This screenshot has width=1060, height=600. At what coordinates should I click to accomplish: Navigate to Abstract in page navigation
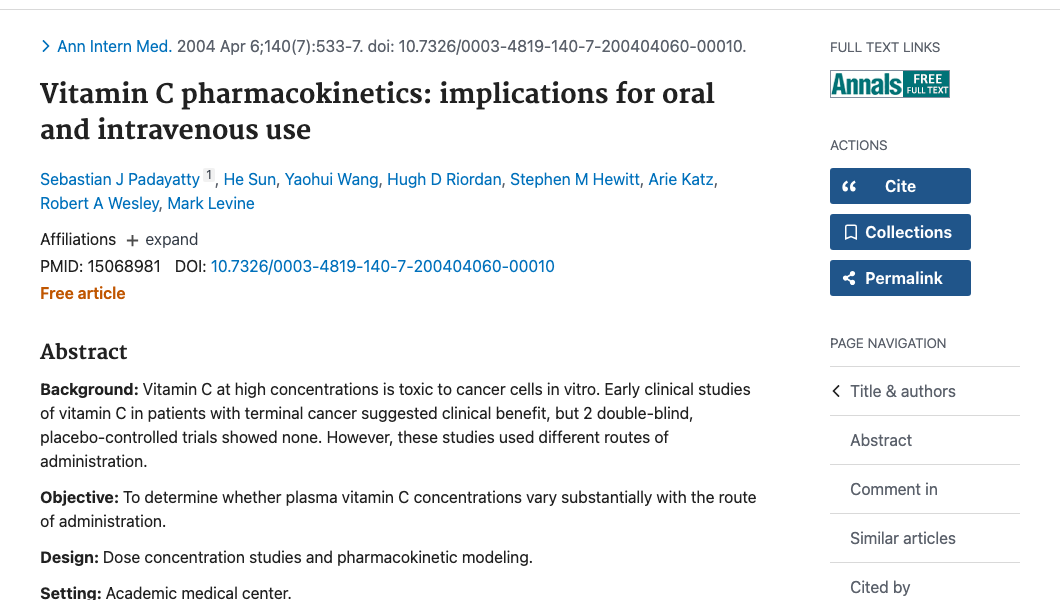[880, 440]
